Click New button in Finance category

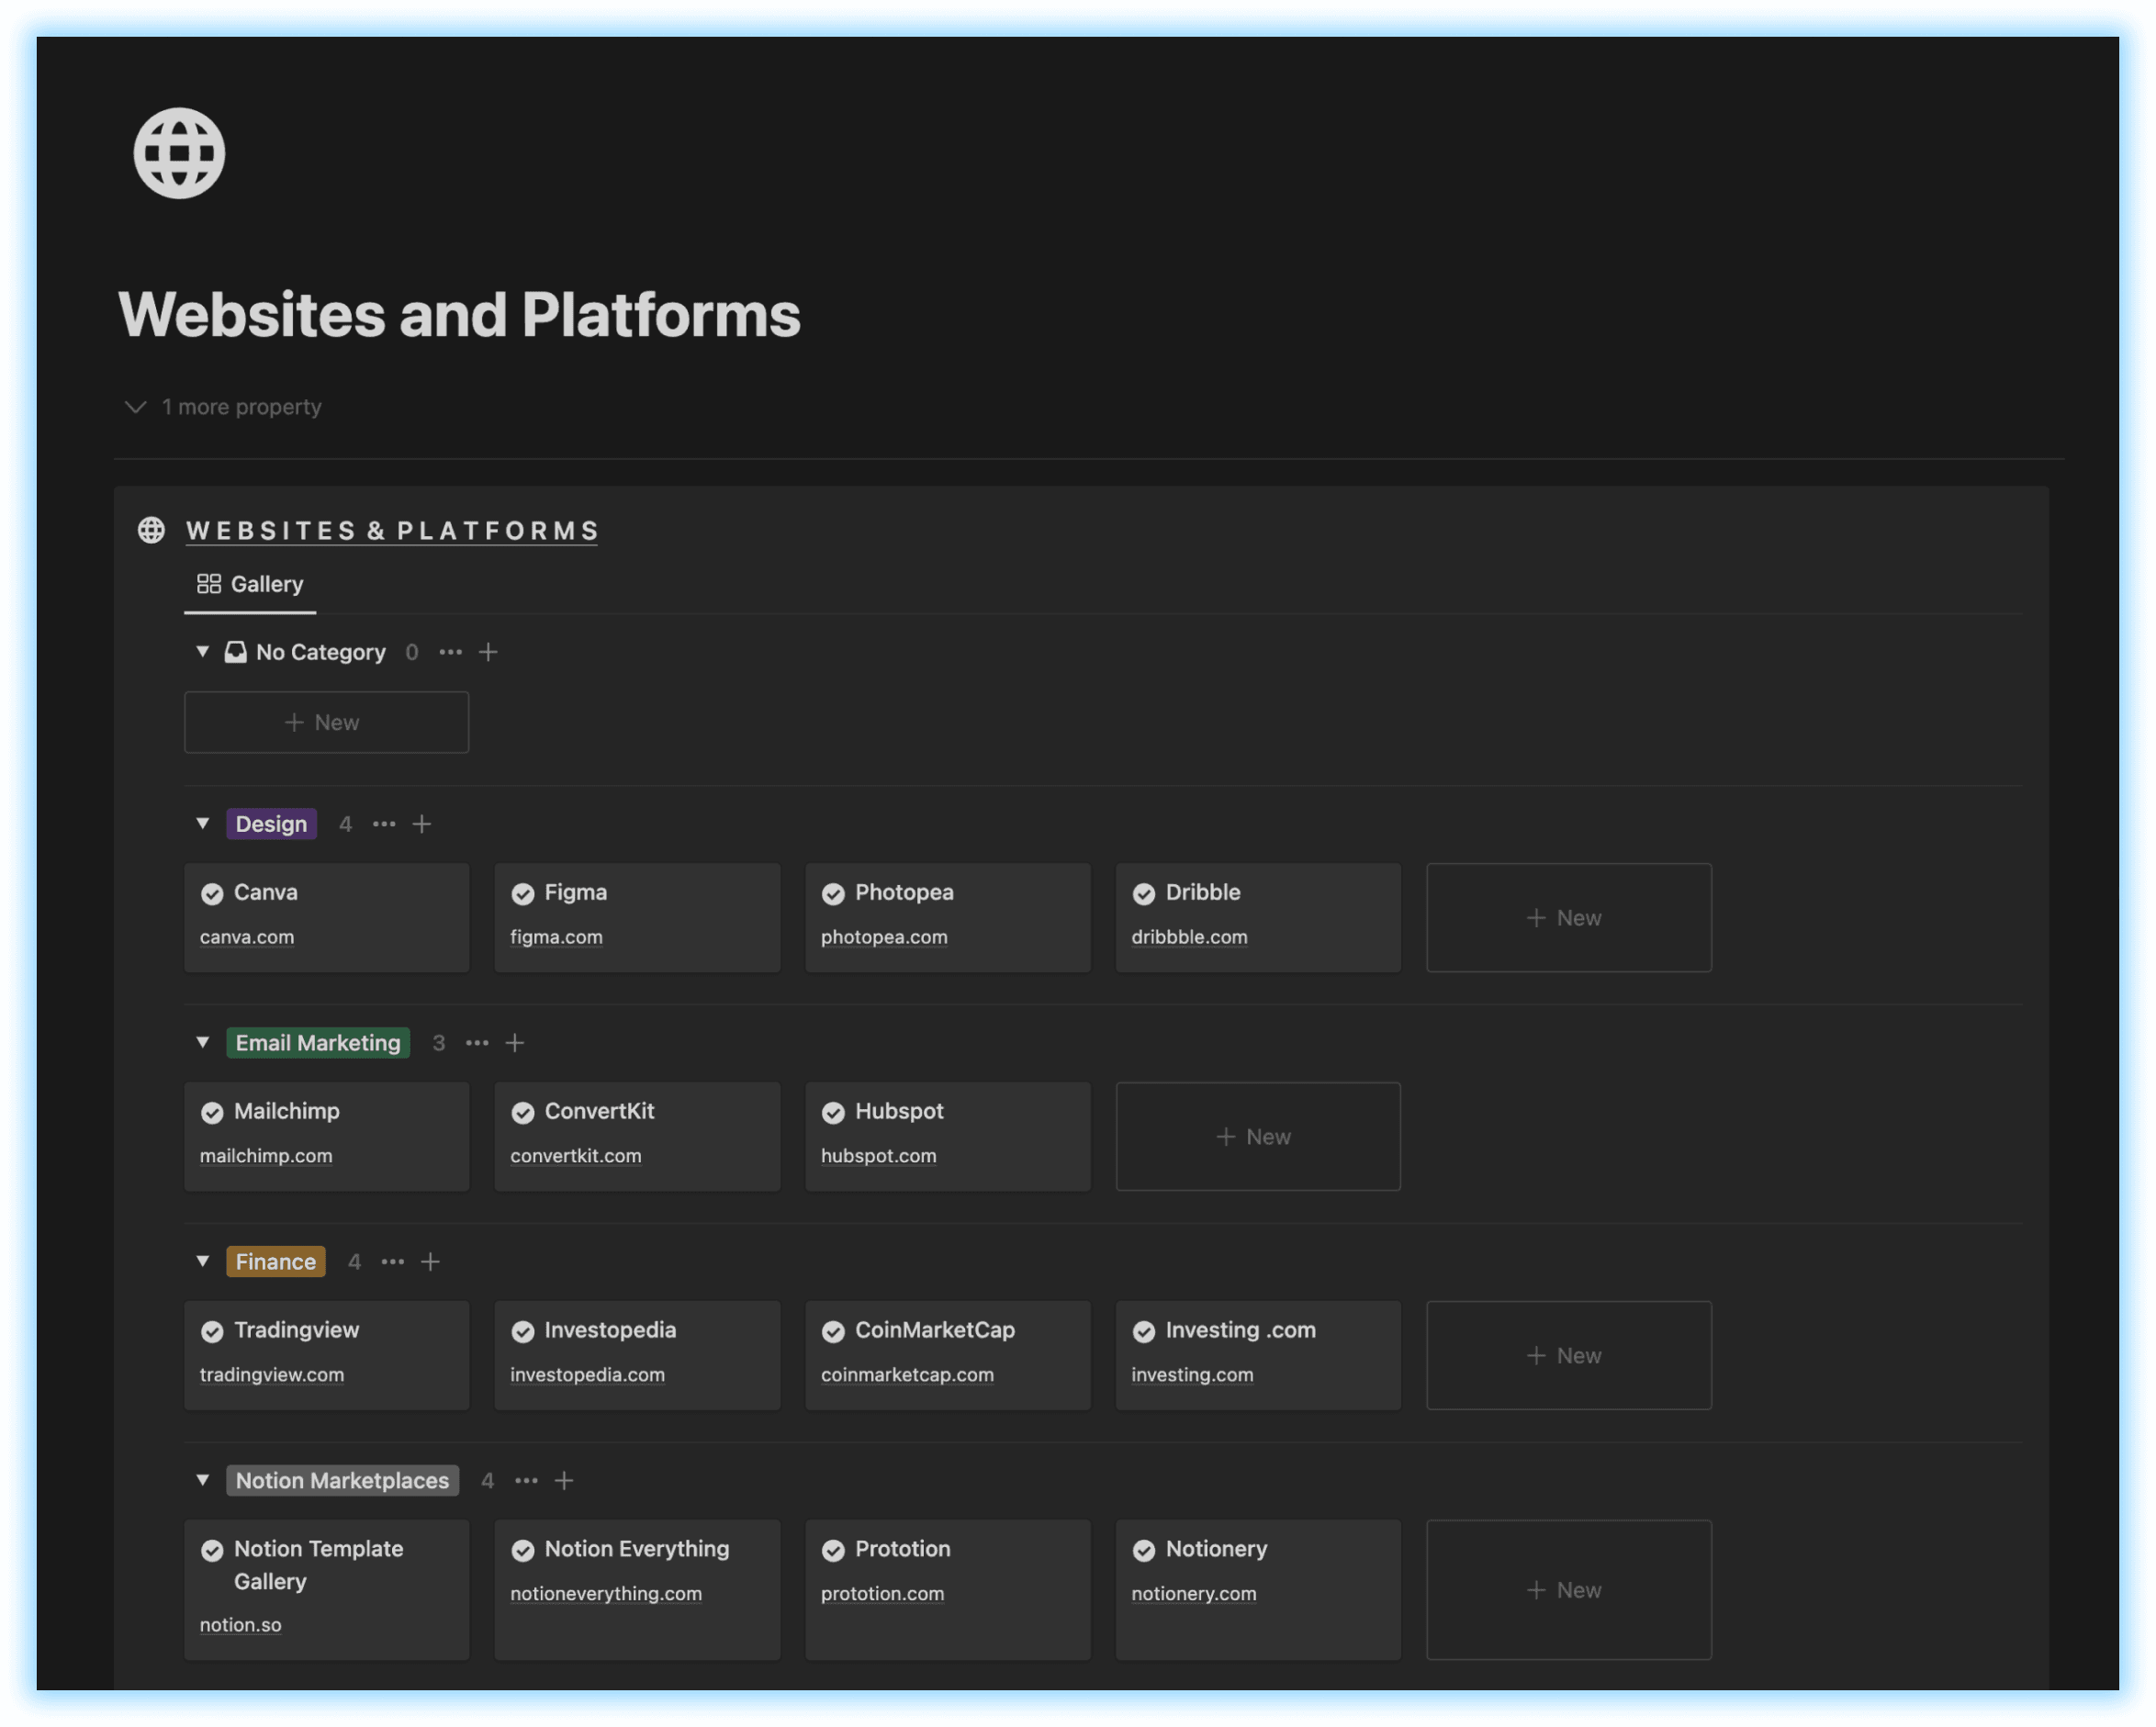1566,1353
